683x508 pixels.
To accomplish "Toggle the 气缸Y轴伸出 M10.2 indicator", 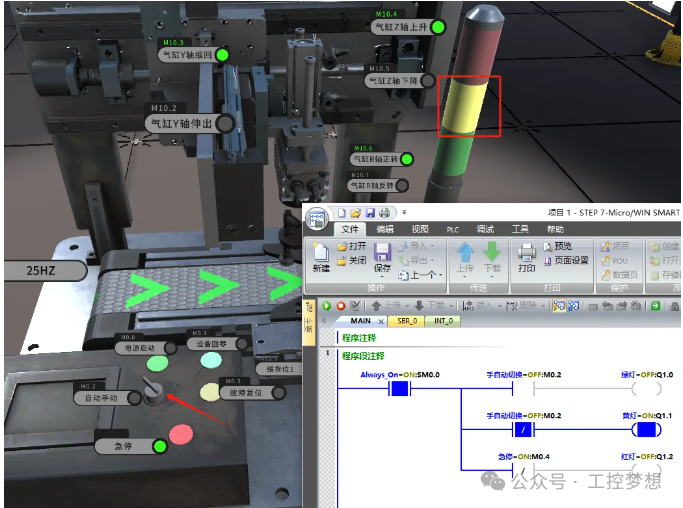I will 225,124.
